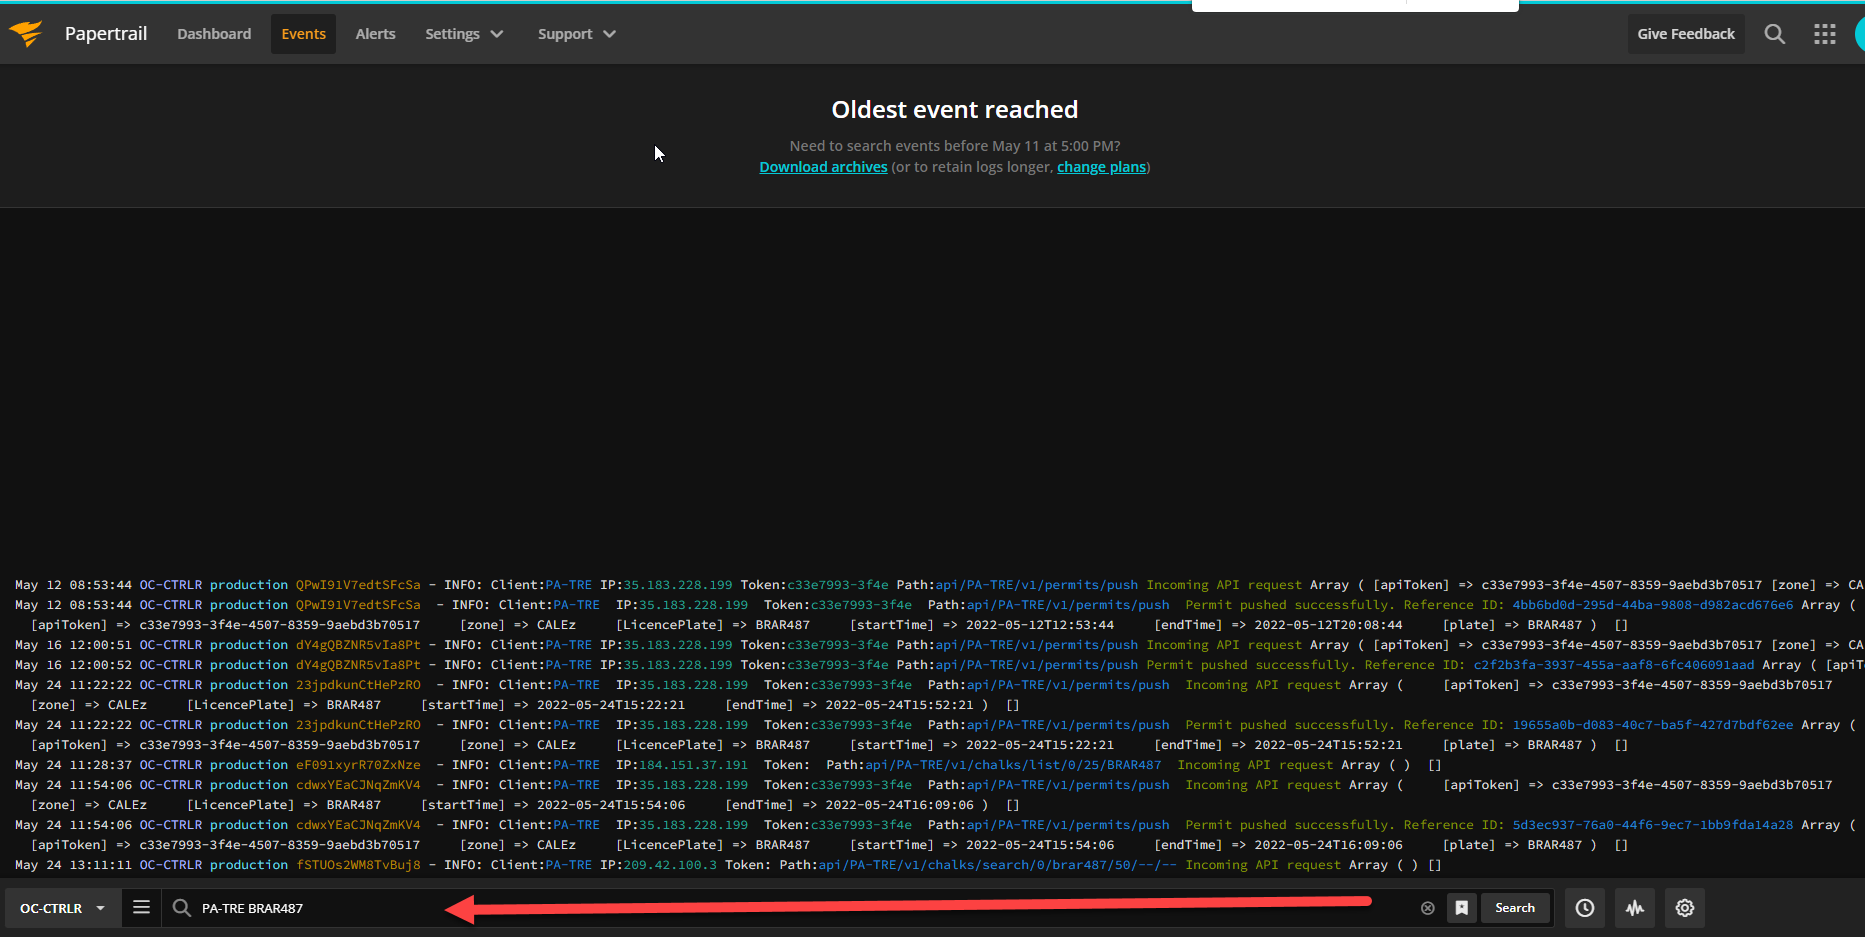Click program fSTUOs2WM8TvBuj8 in May 24 13:11:11 row
Viewport: 1865px width, 937px height.
(x=358, y=865)
